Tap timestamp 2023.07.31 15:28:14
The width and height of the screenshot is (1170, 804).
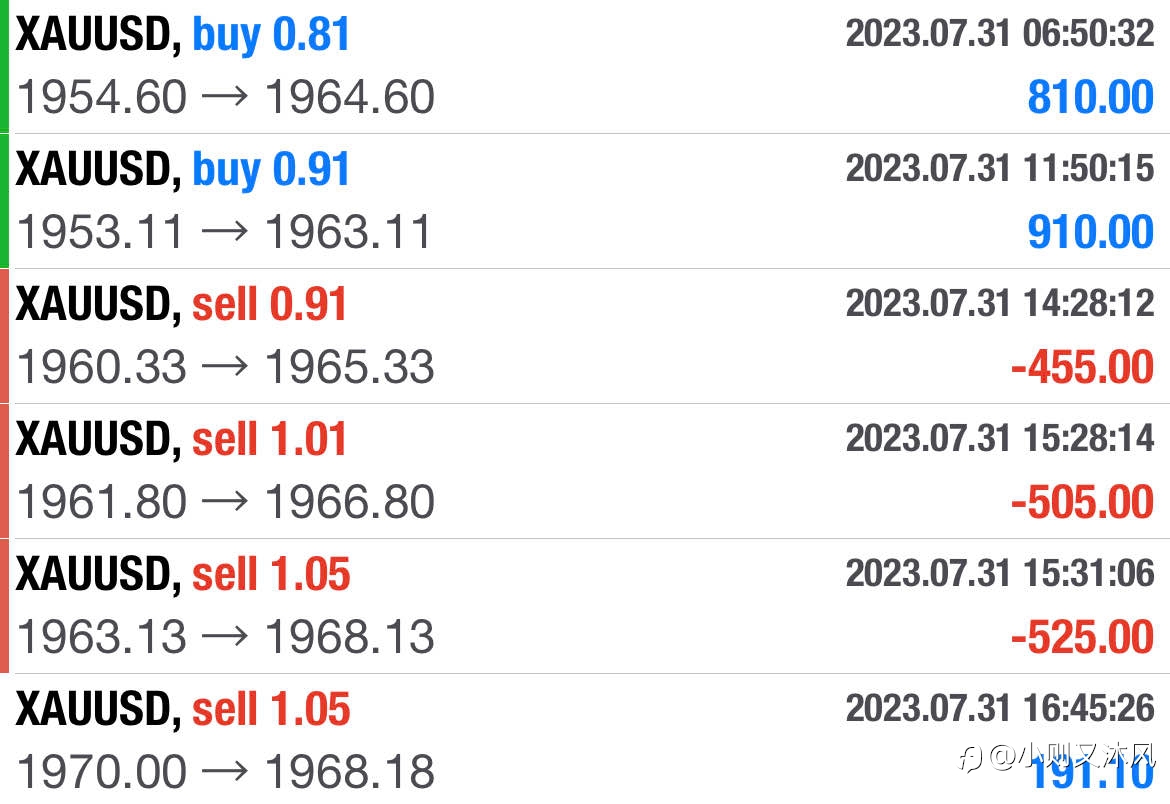(1000, 438)
